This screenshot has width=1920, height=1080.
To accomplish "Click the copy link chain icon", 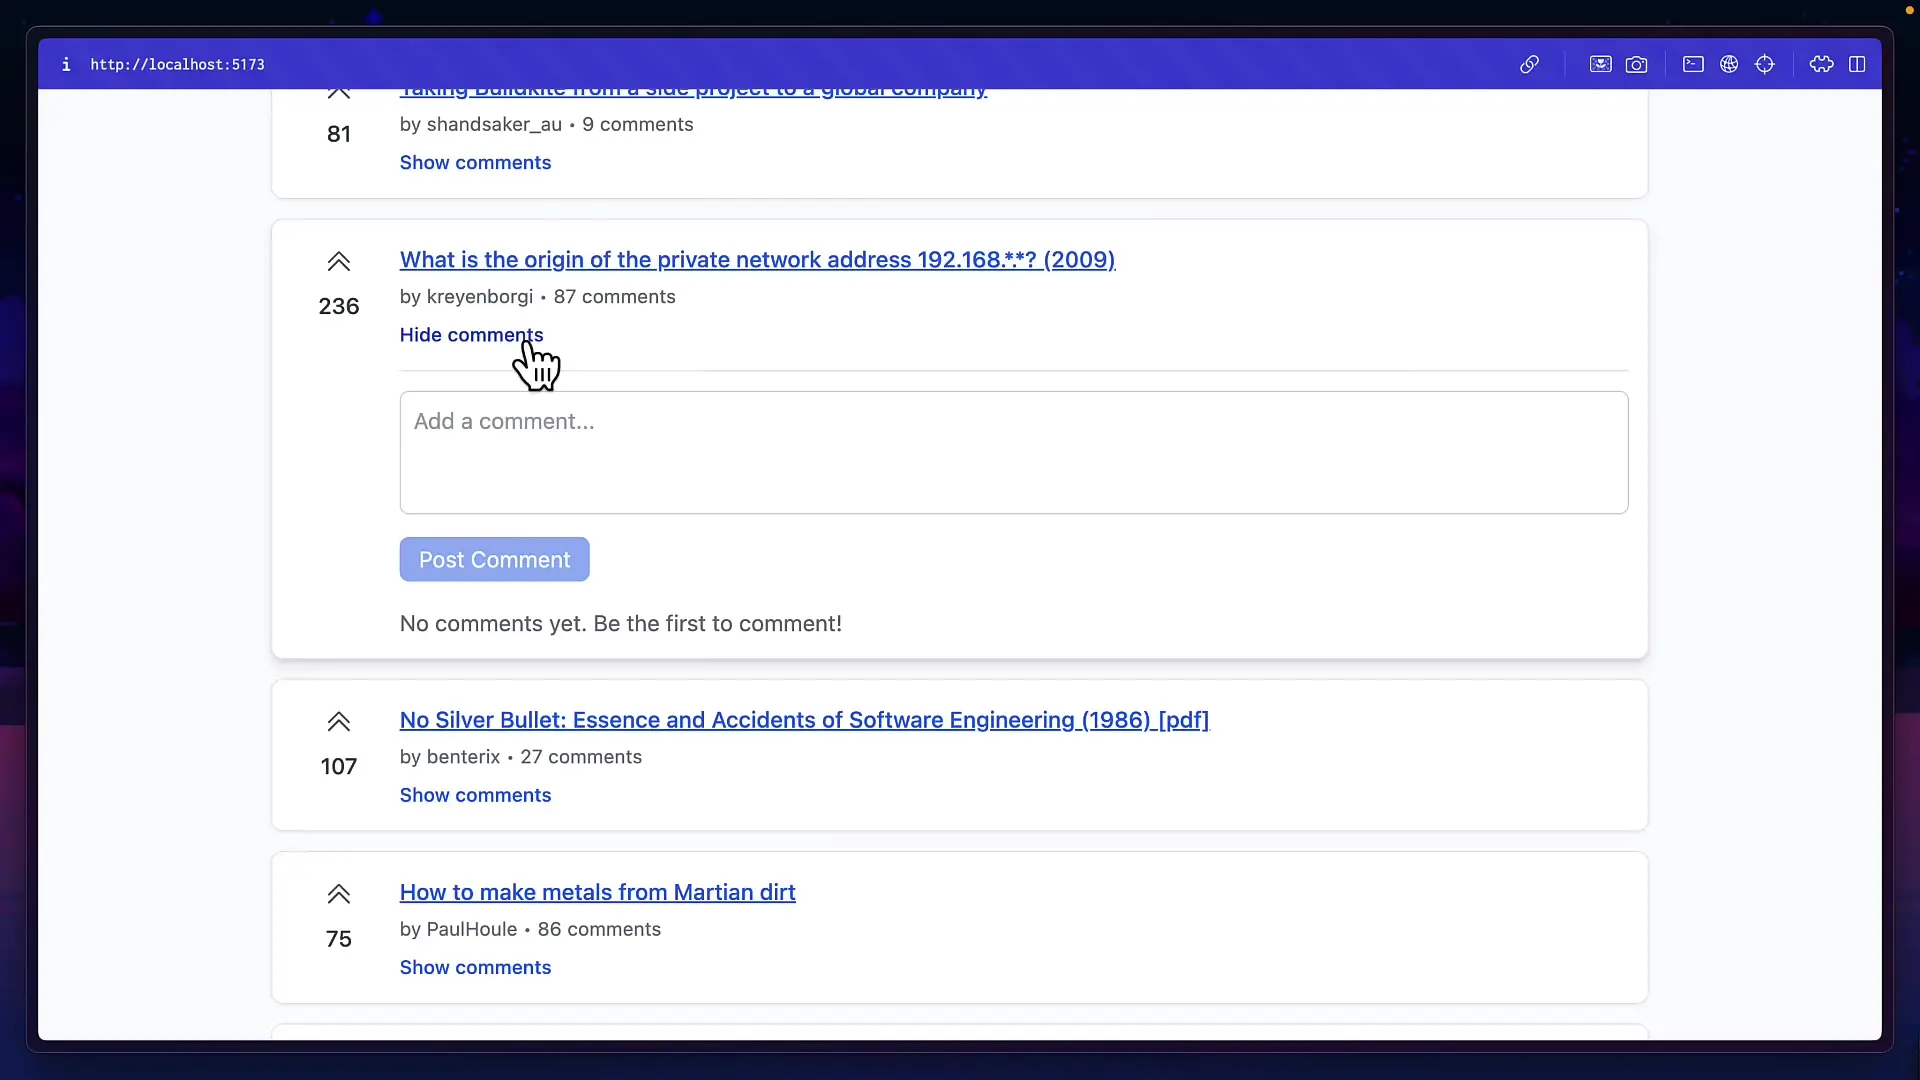I will pos(1529,64).
